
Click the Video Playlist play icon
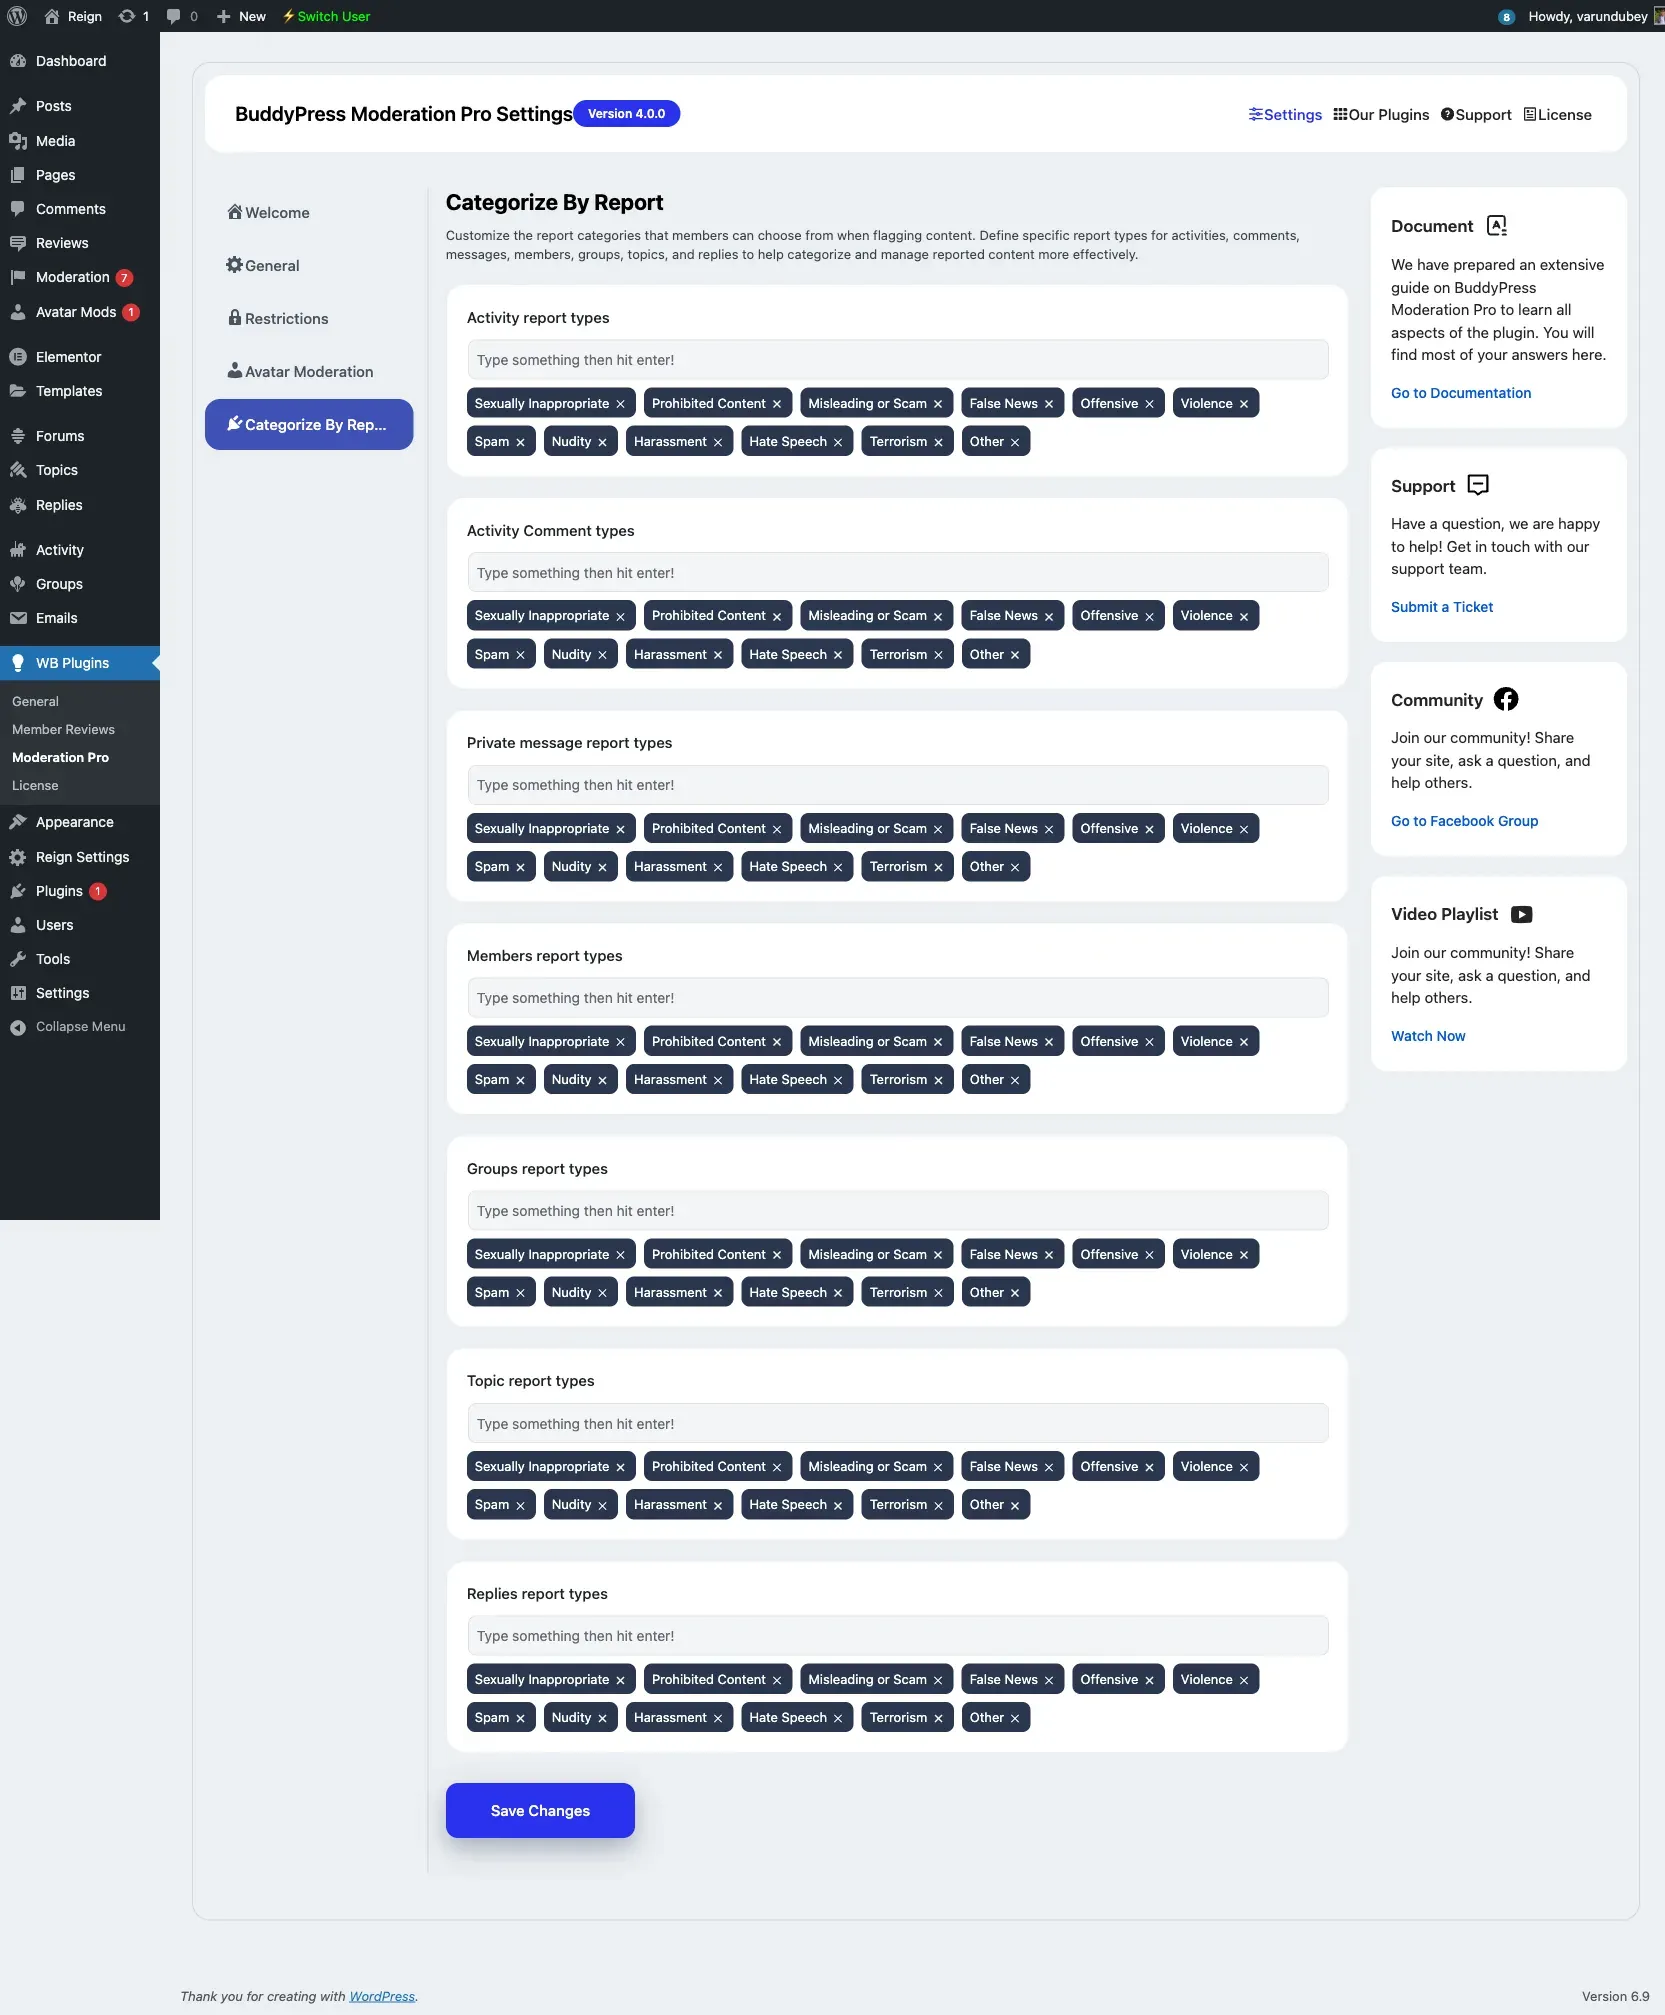(x=1522, y=914)
